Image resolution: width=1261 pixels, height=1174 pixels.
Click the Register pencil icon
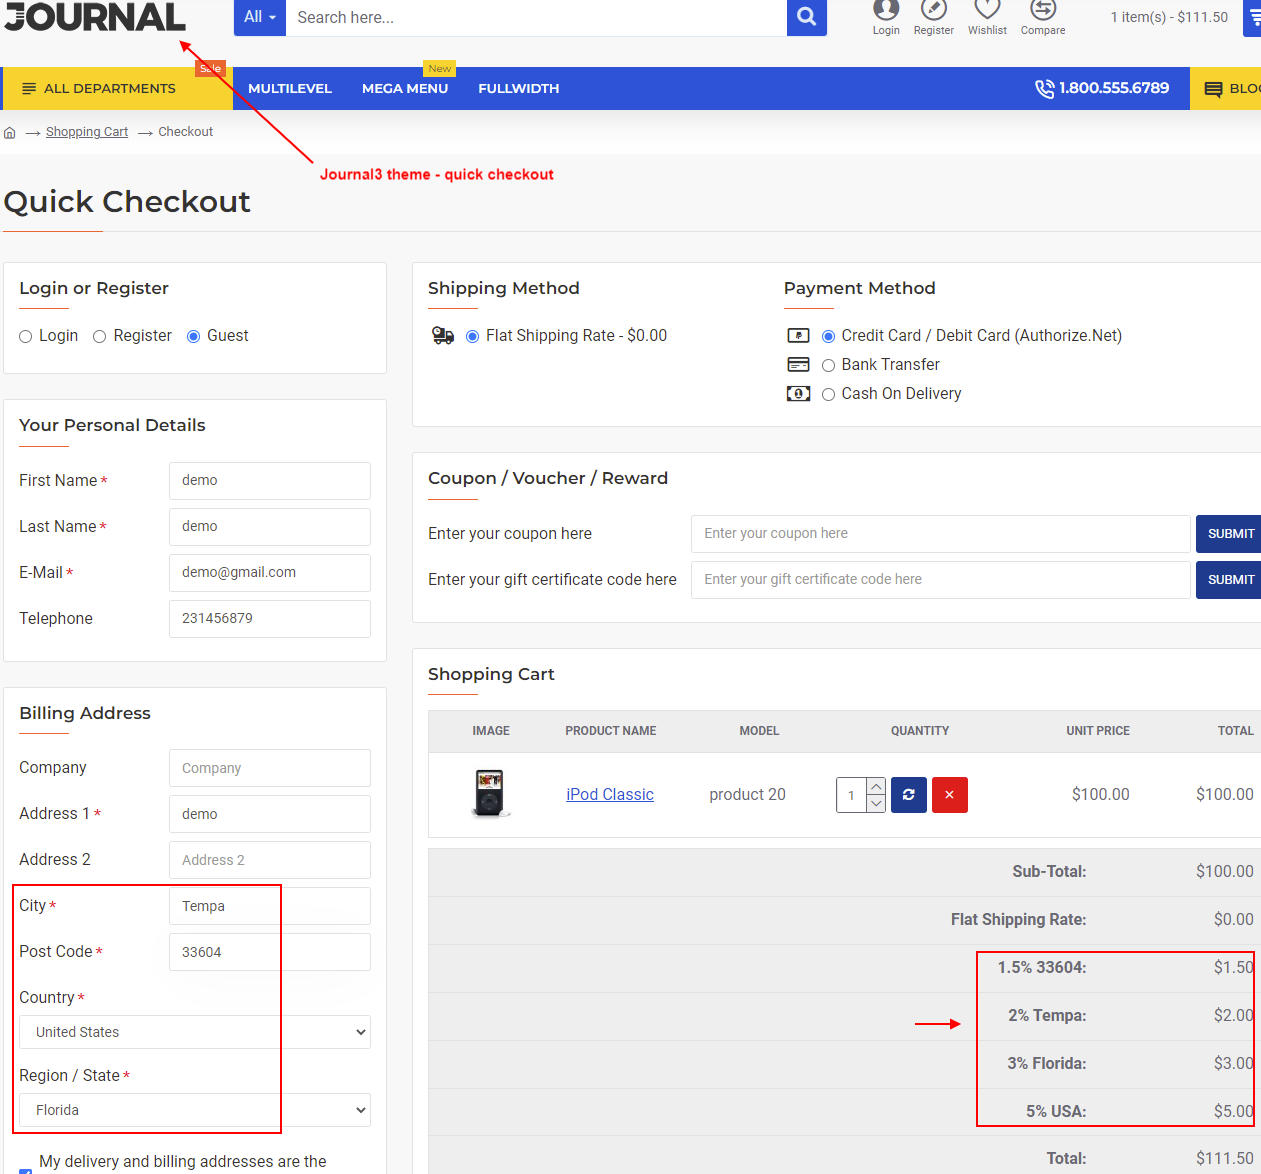click(933, 12)
